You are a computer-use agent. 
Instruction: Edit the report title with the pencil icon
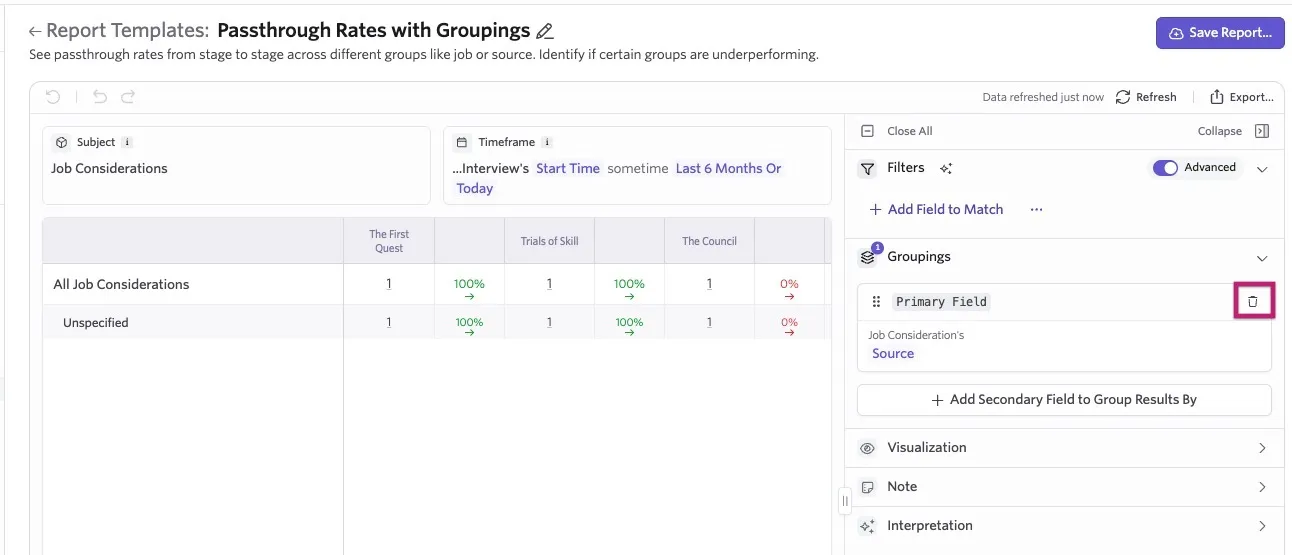click(x=545, y=31)
